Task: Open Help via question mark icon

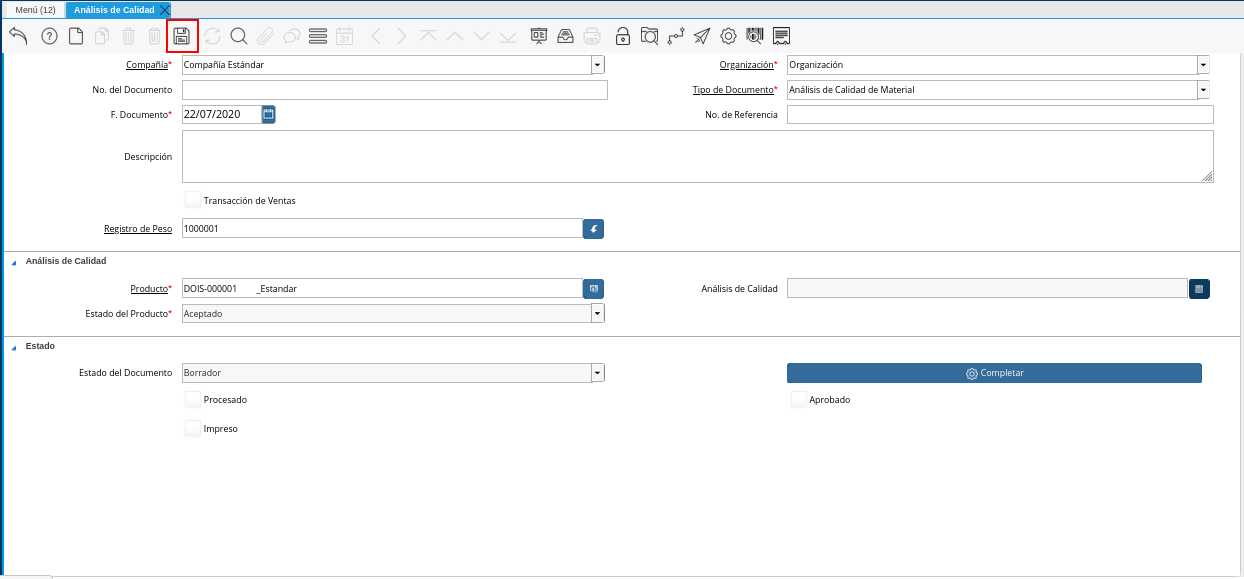Action: [x=49, y=36]
